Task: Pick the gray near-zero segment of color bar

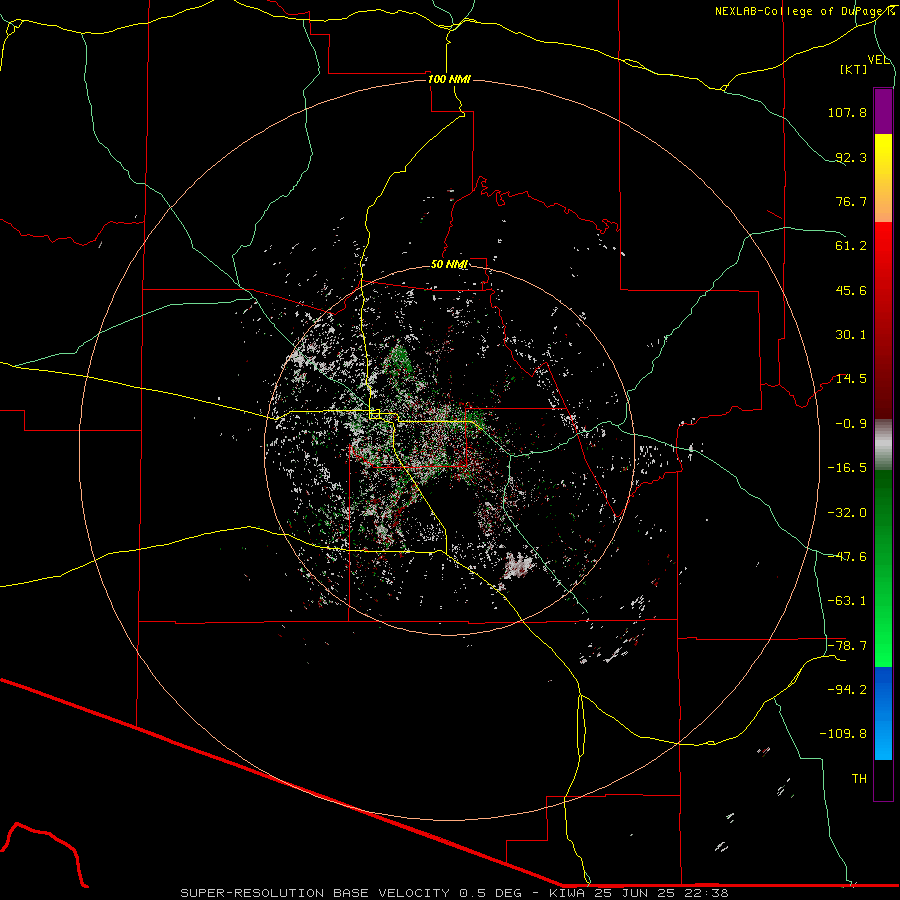Action: pos(883,445)
